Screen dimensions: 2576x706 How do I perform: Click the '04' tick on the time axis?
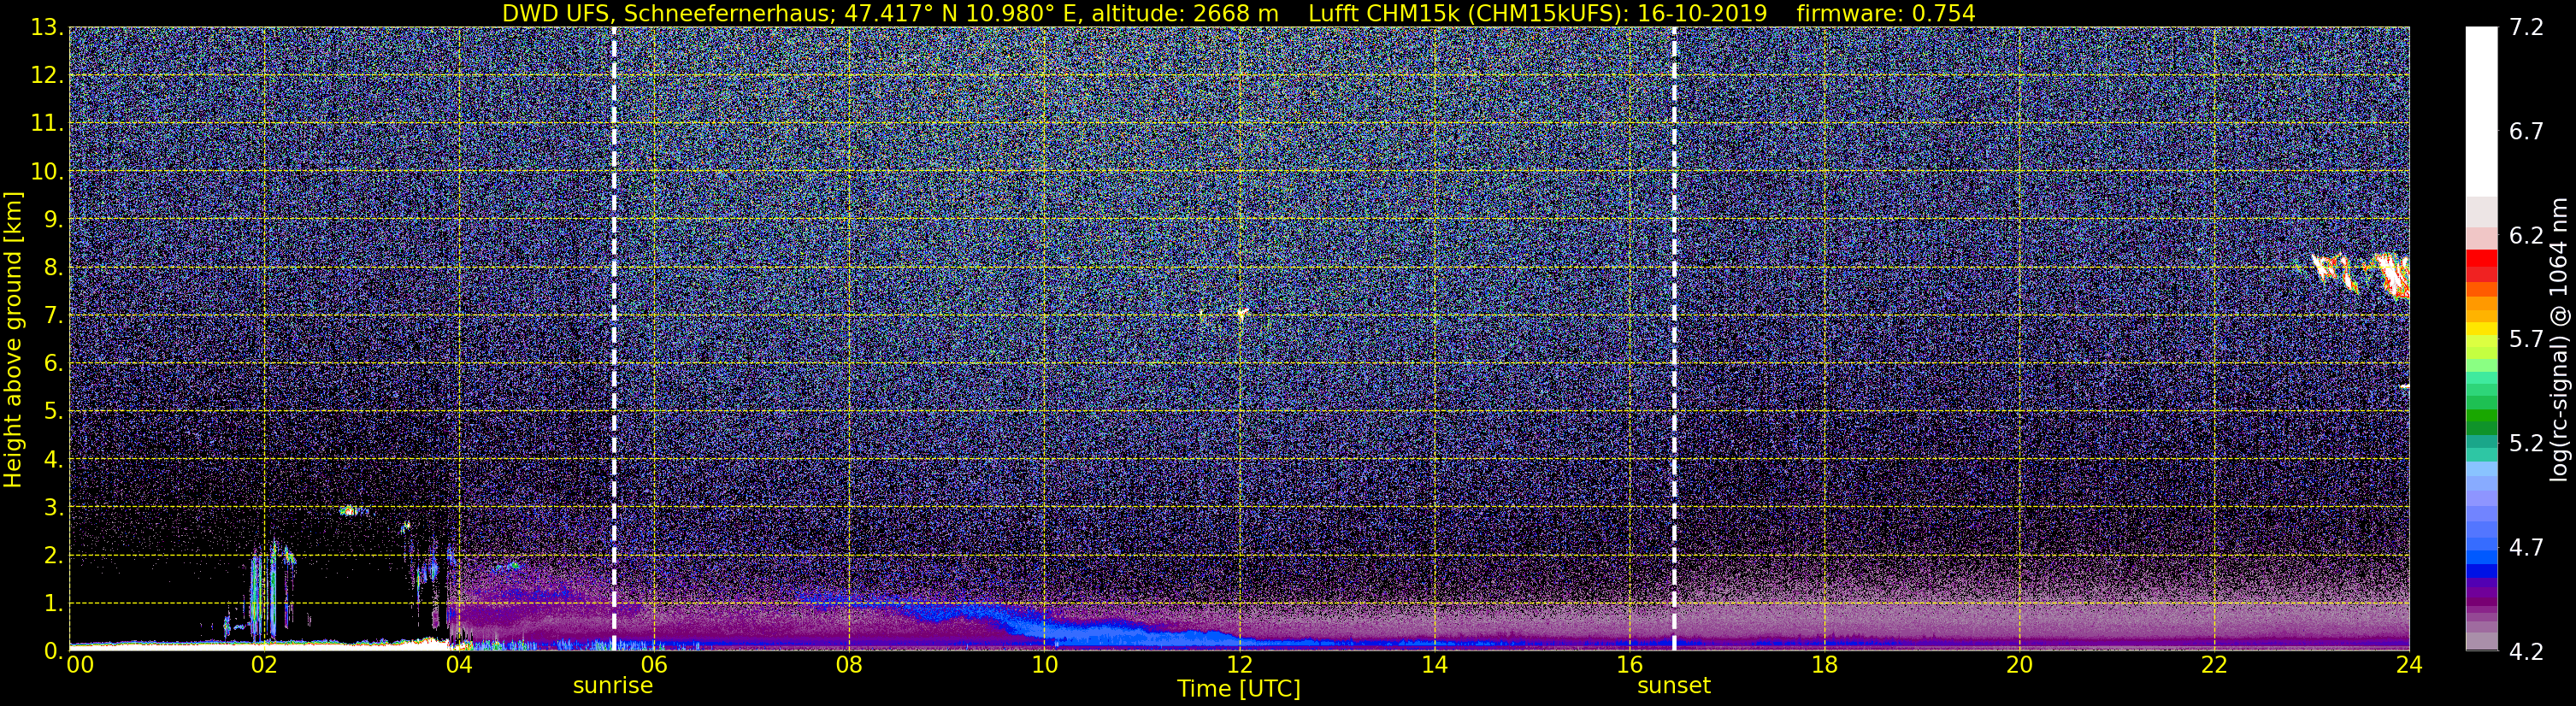(x=459, y=666)
